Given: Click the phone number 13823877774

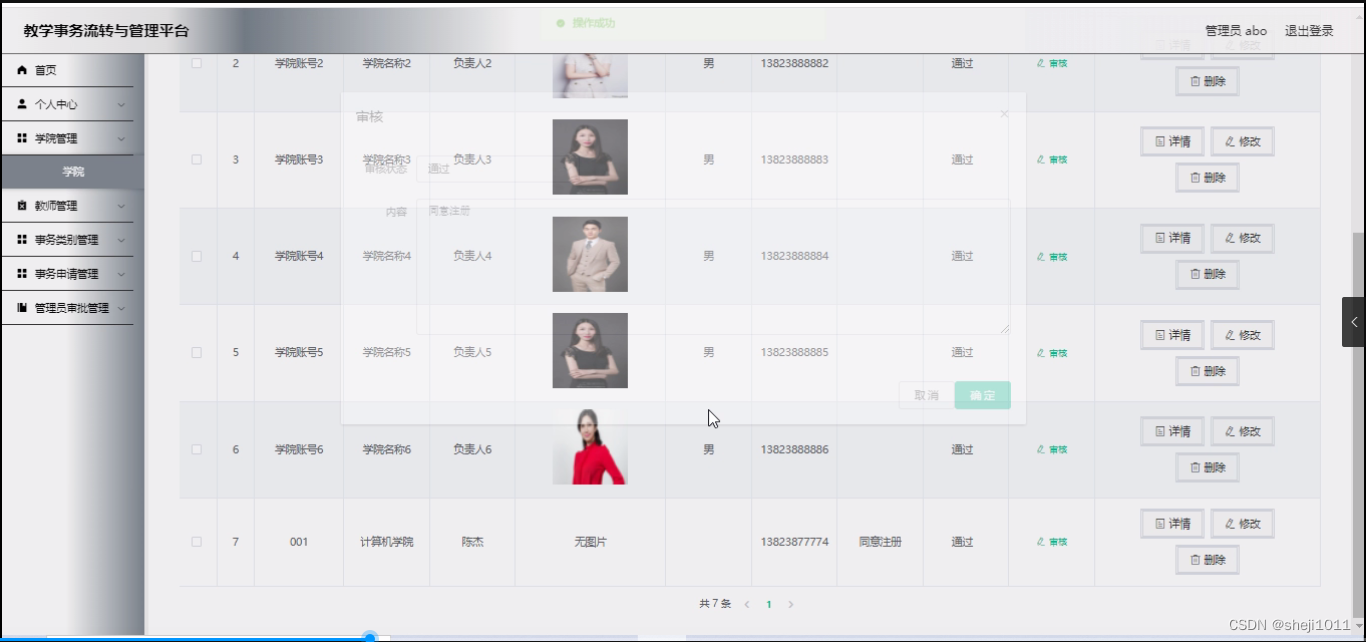Looking at the screenshot, I should click(x=794, y=542).
